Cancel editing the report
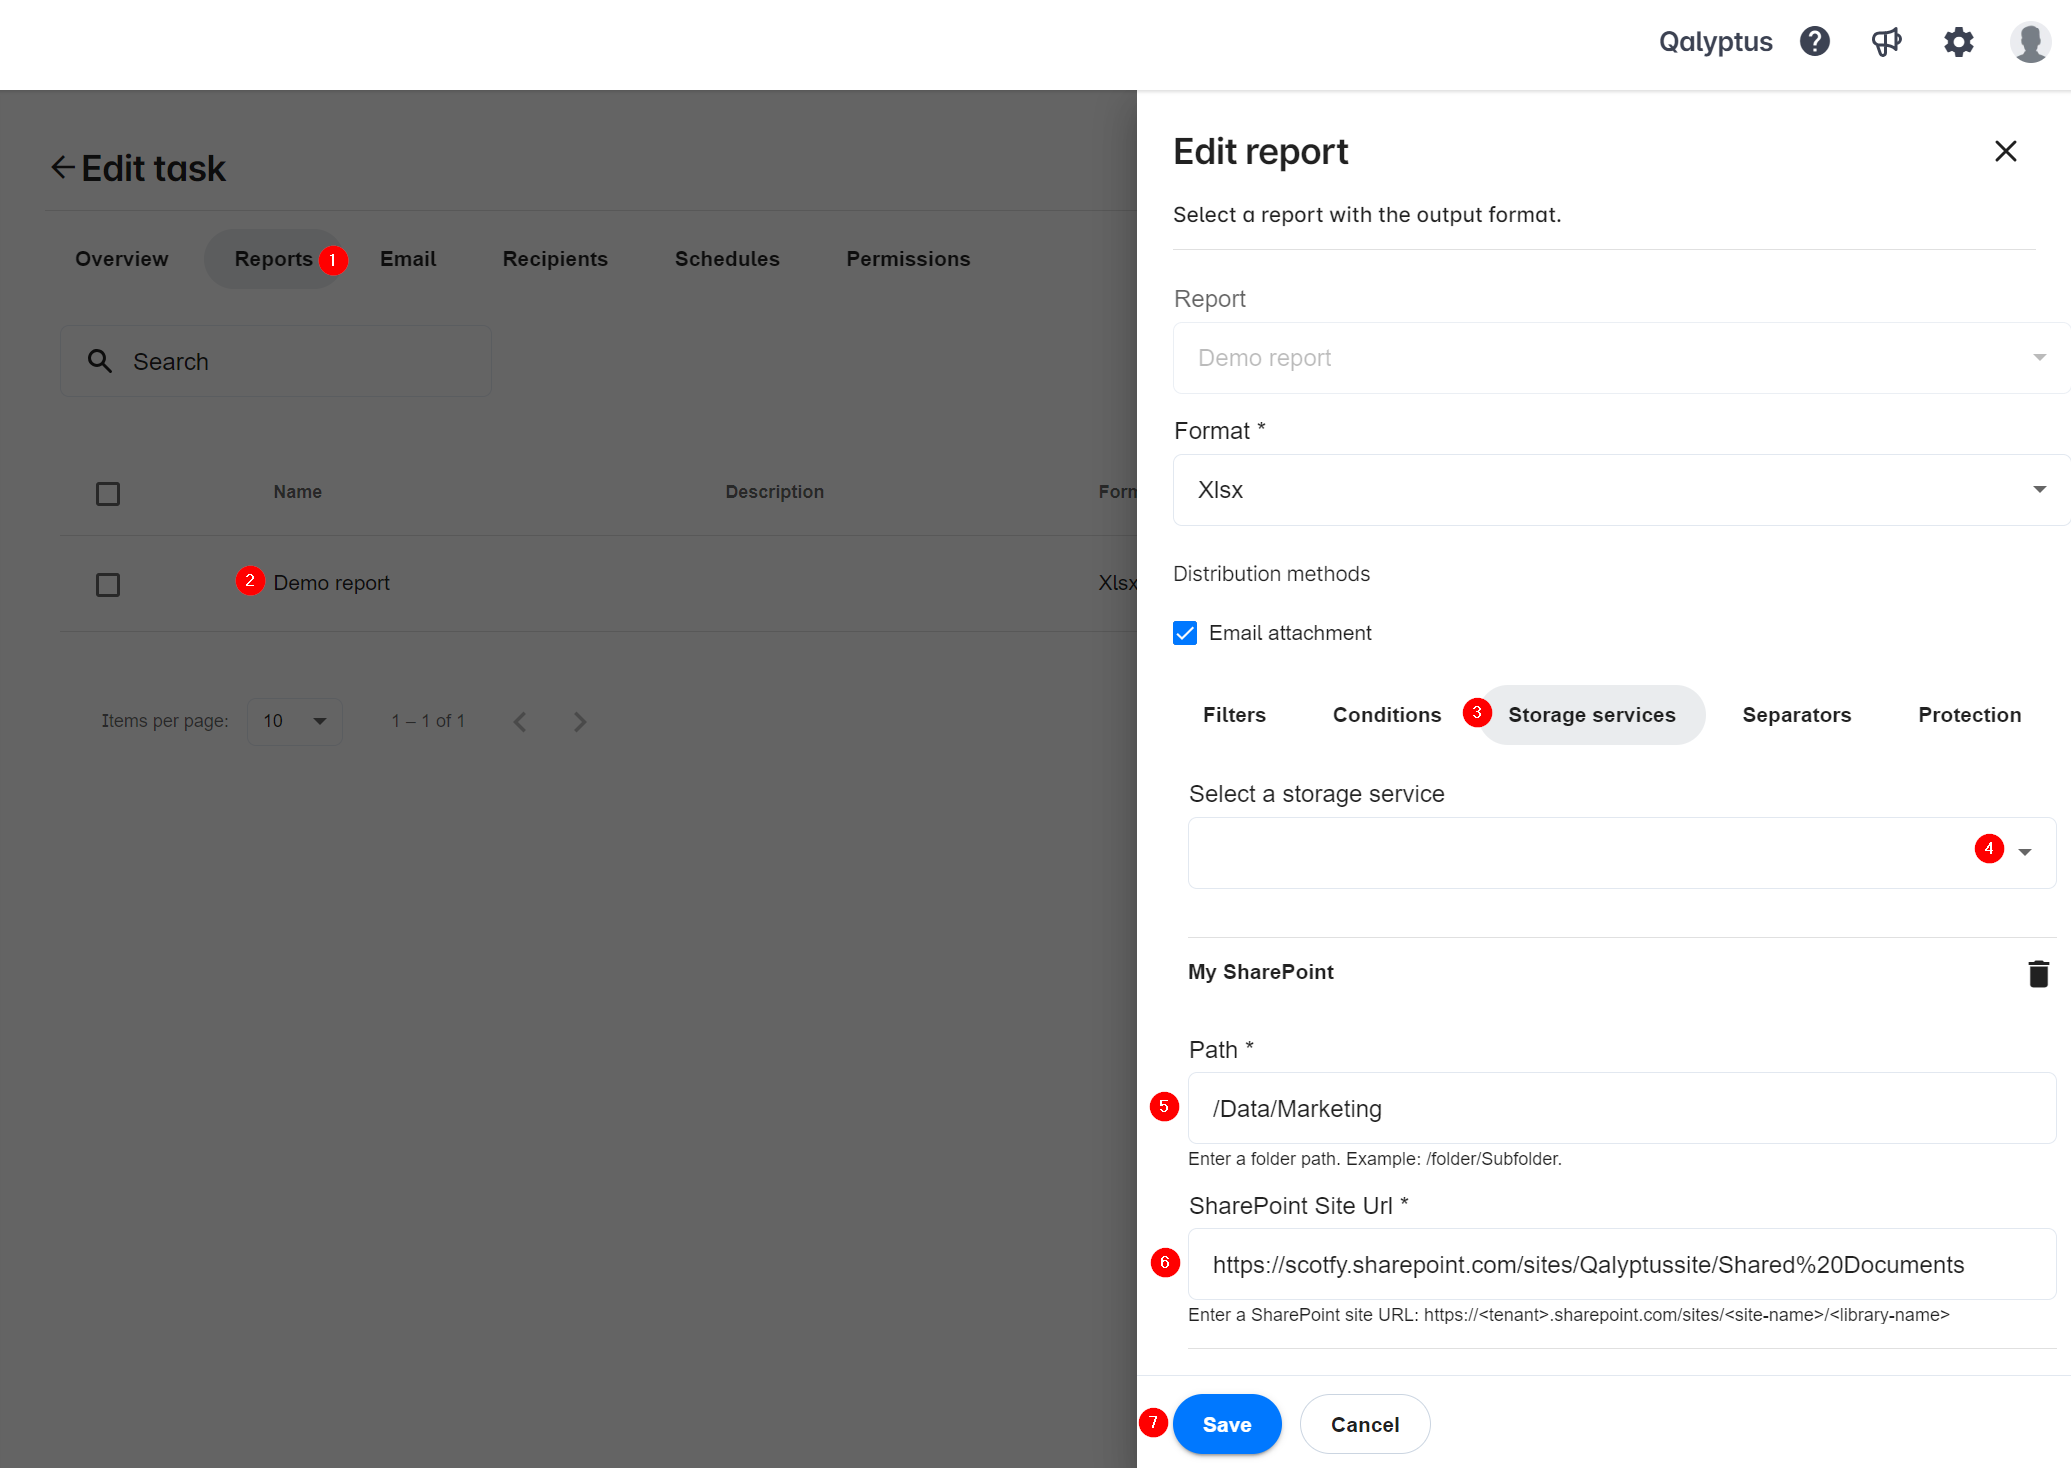2071x1468 pixels. (x=1365, y=1424)
